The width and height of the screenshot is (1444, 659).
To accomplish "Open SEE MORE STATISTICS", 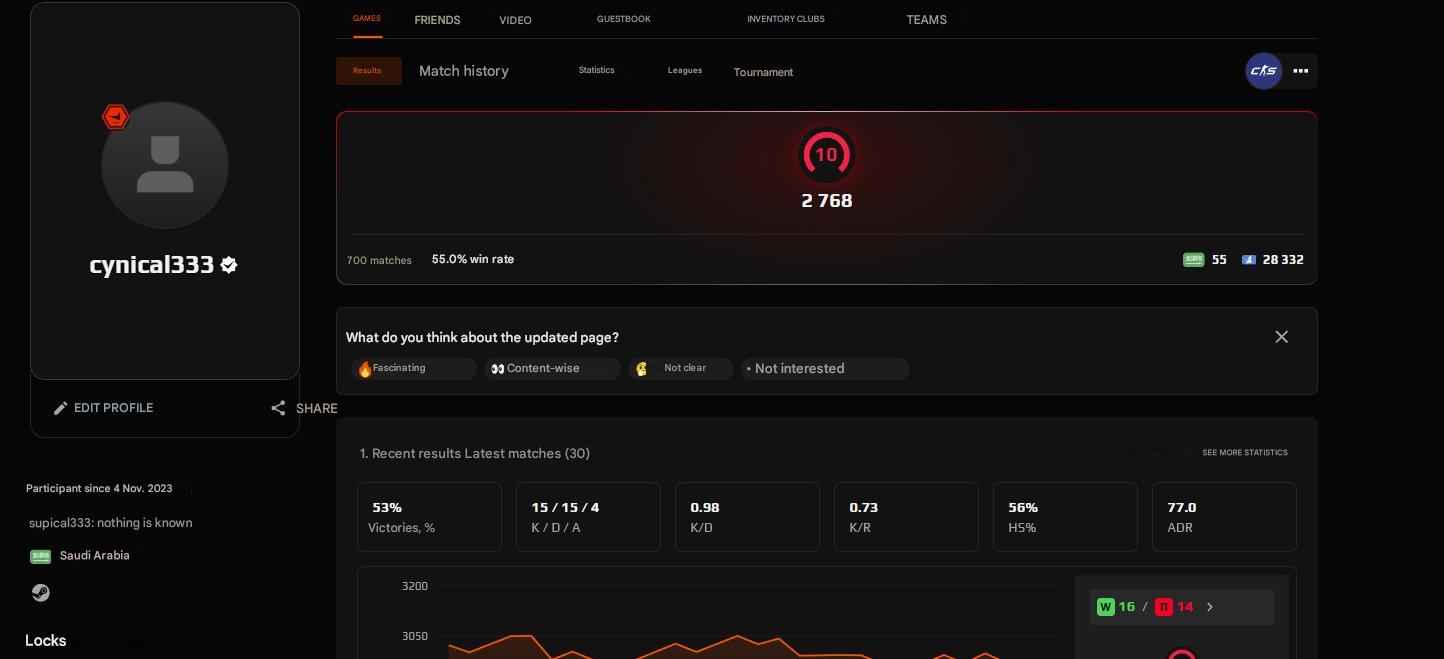I will (1245, 452).
